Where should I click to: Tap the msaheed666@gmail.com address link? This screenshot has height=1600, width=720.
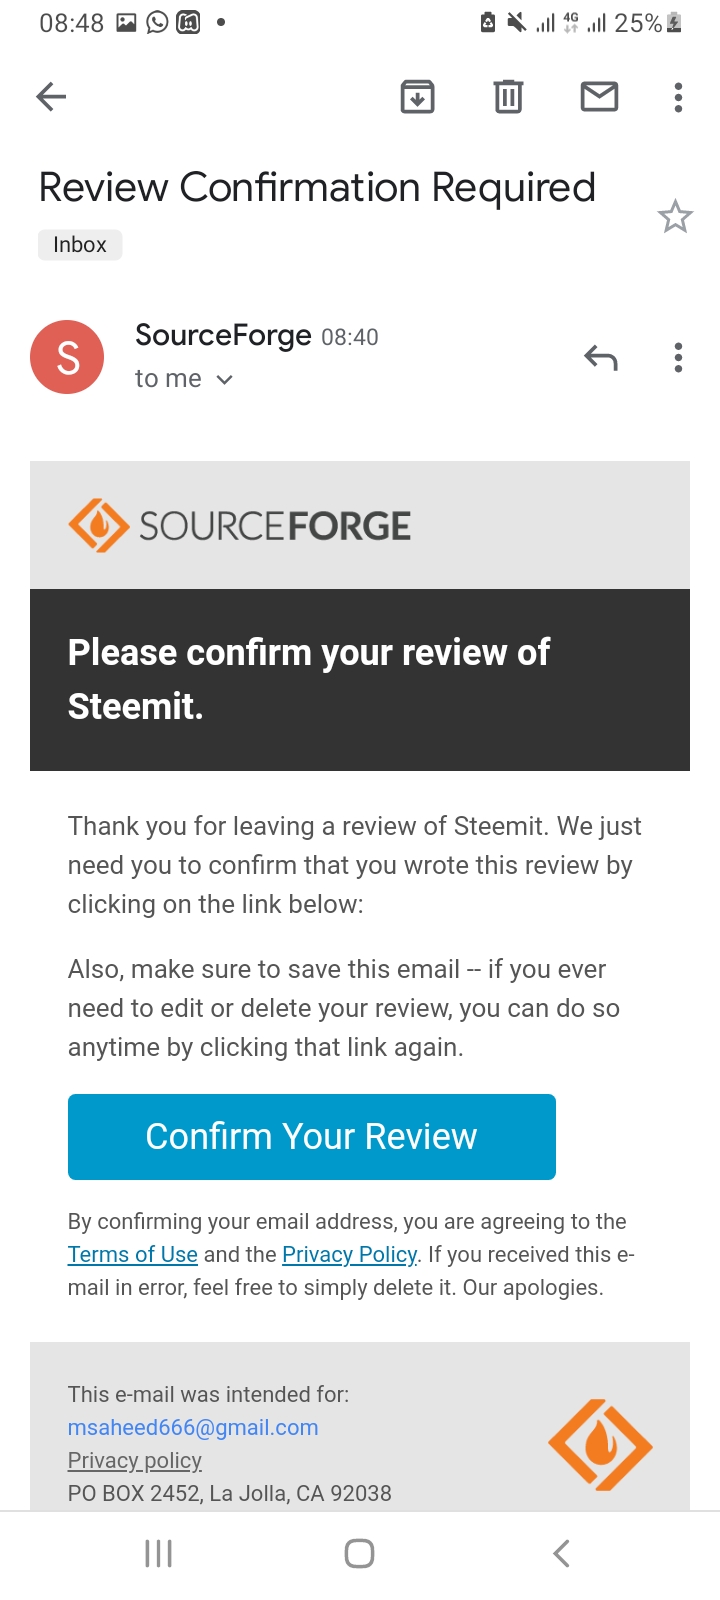click(193, 1428)
